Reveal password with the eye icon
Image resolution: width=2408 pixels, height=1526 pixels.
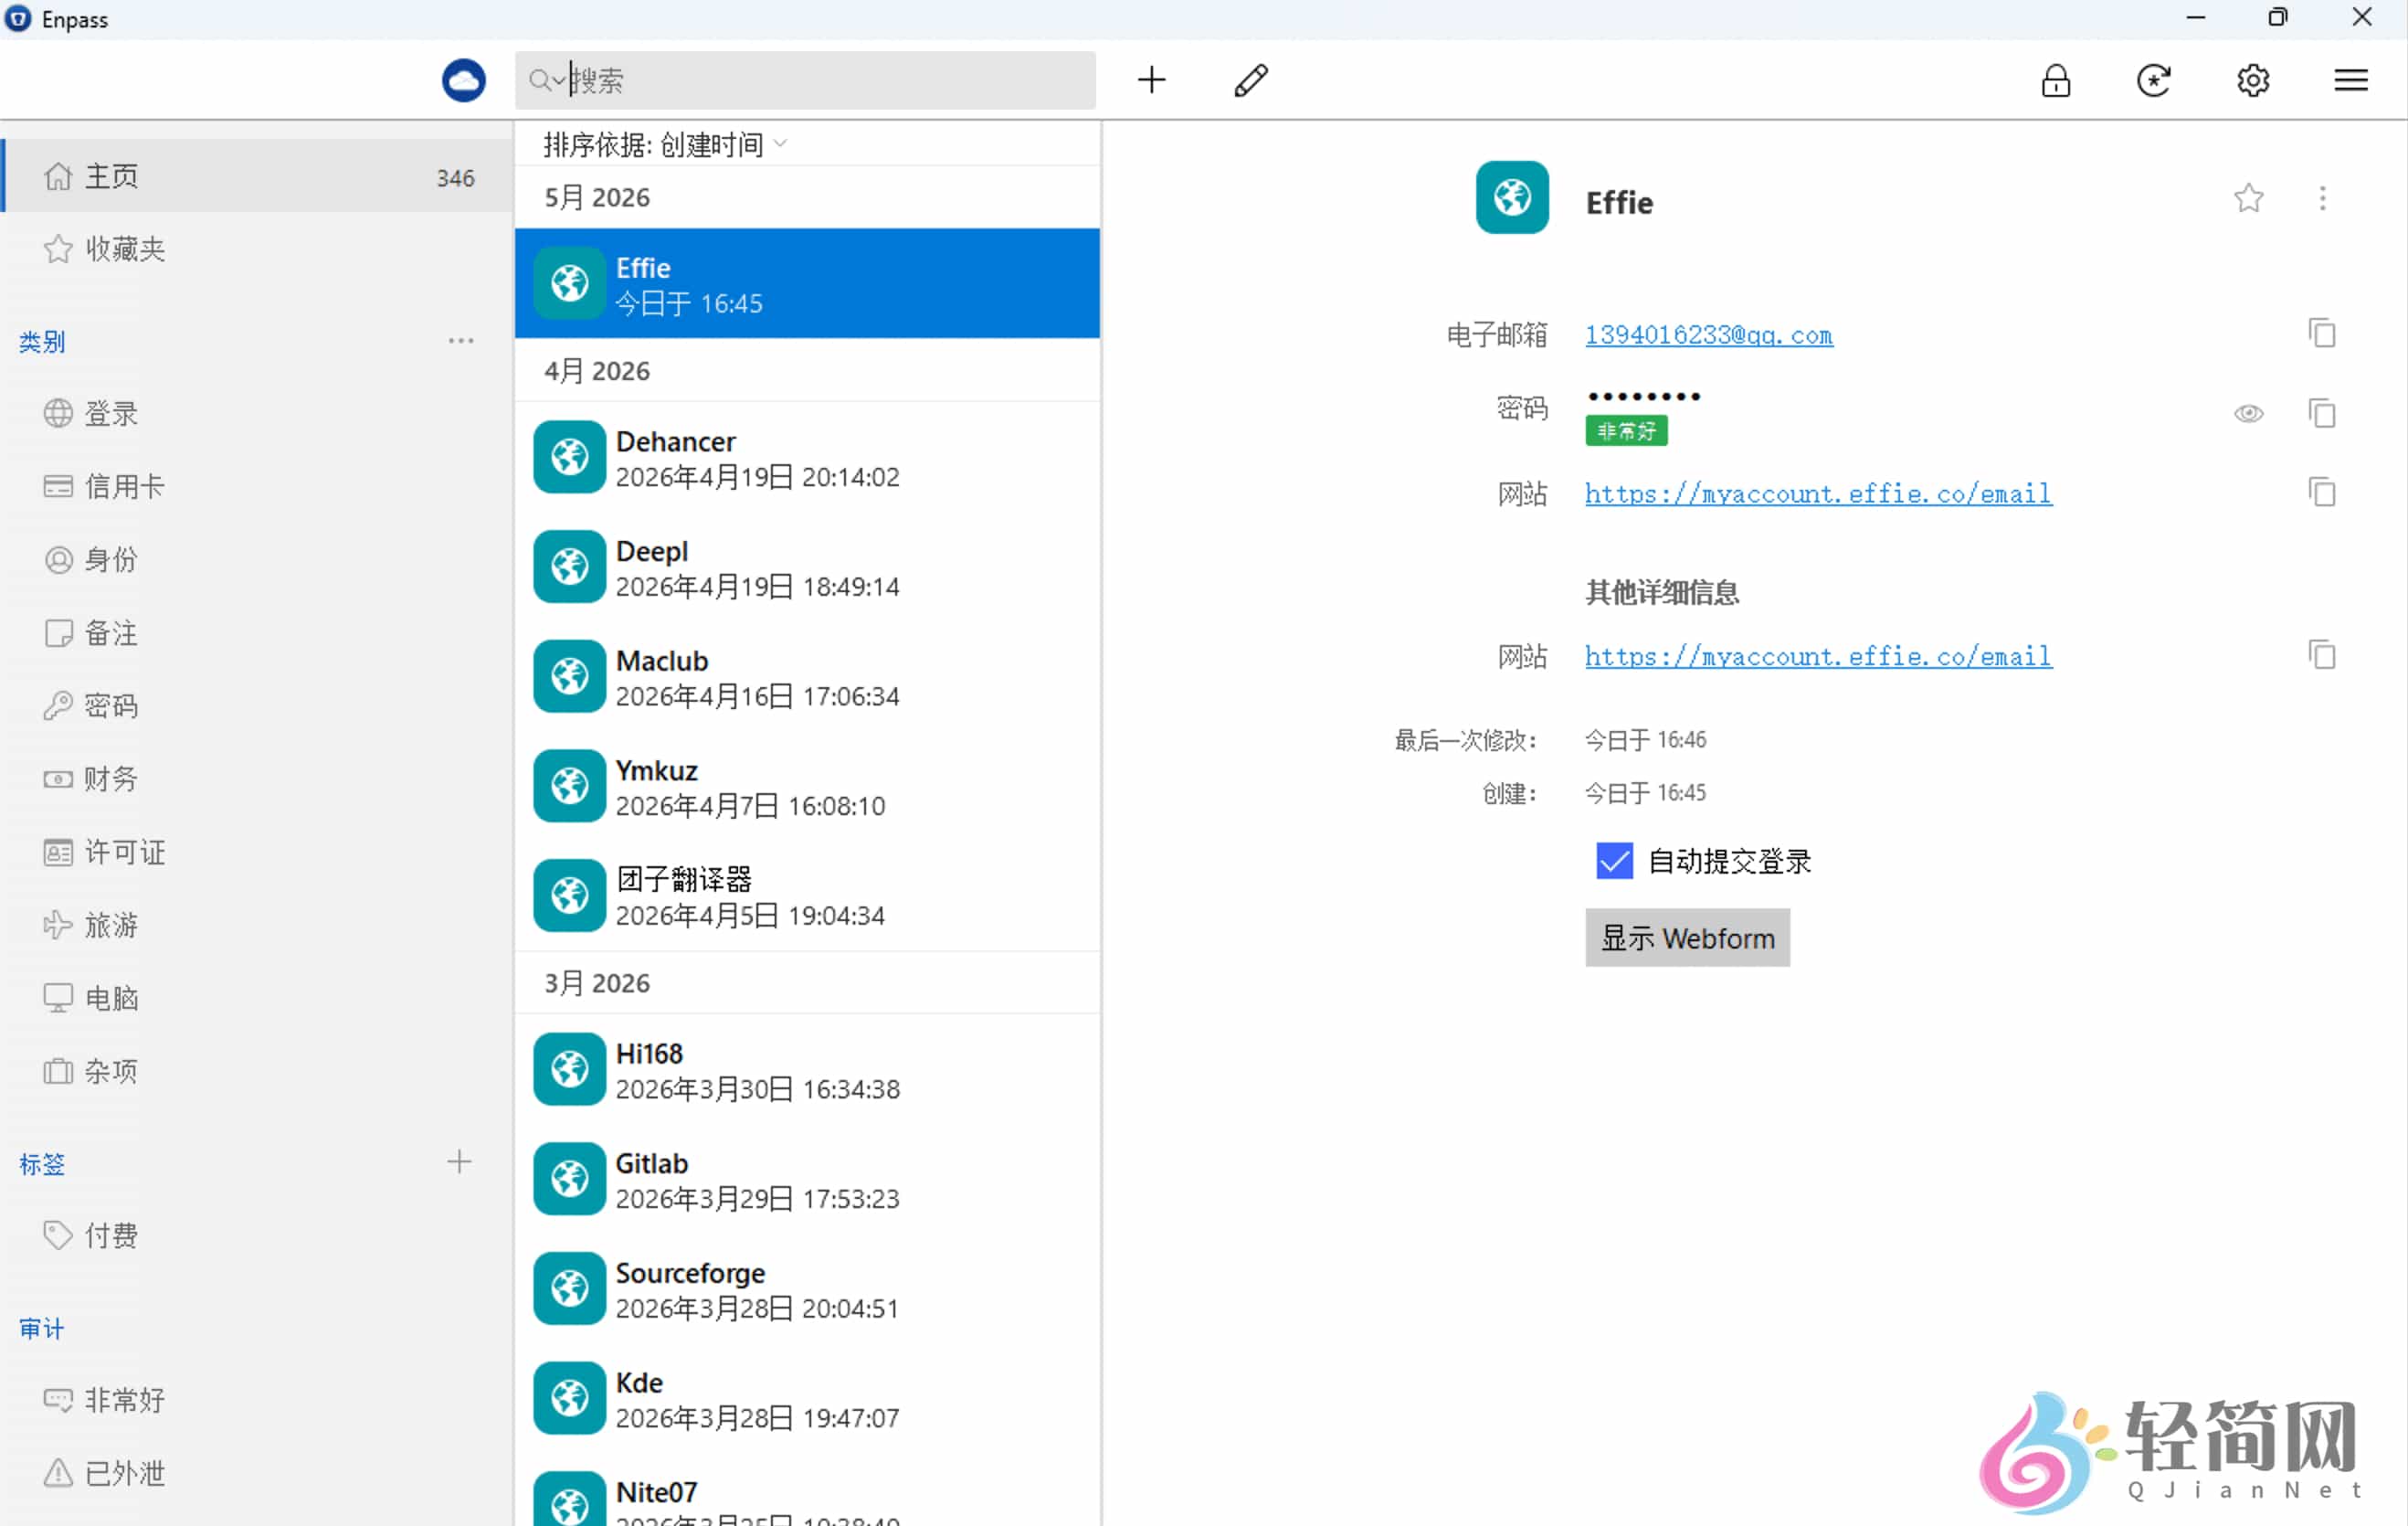pos(2248,412)
